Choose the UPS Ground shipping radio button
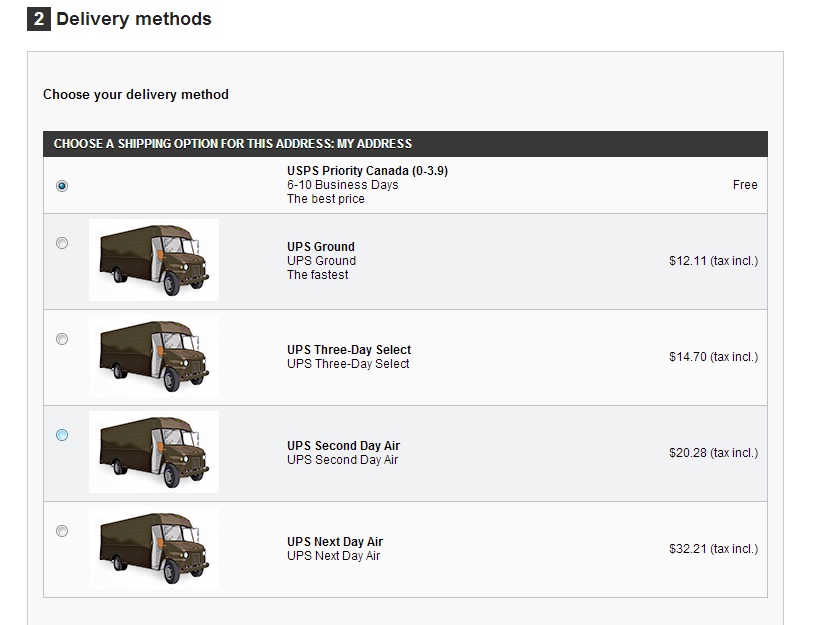This screenshot has width=823, height=625. point(62,243)
